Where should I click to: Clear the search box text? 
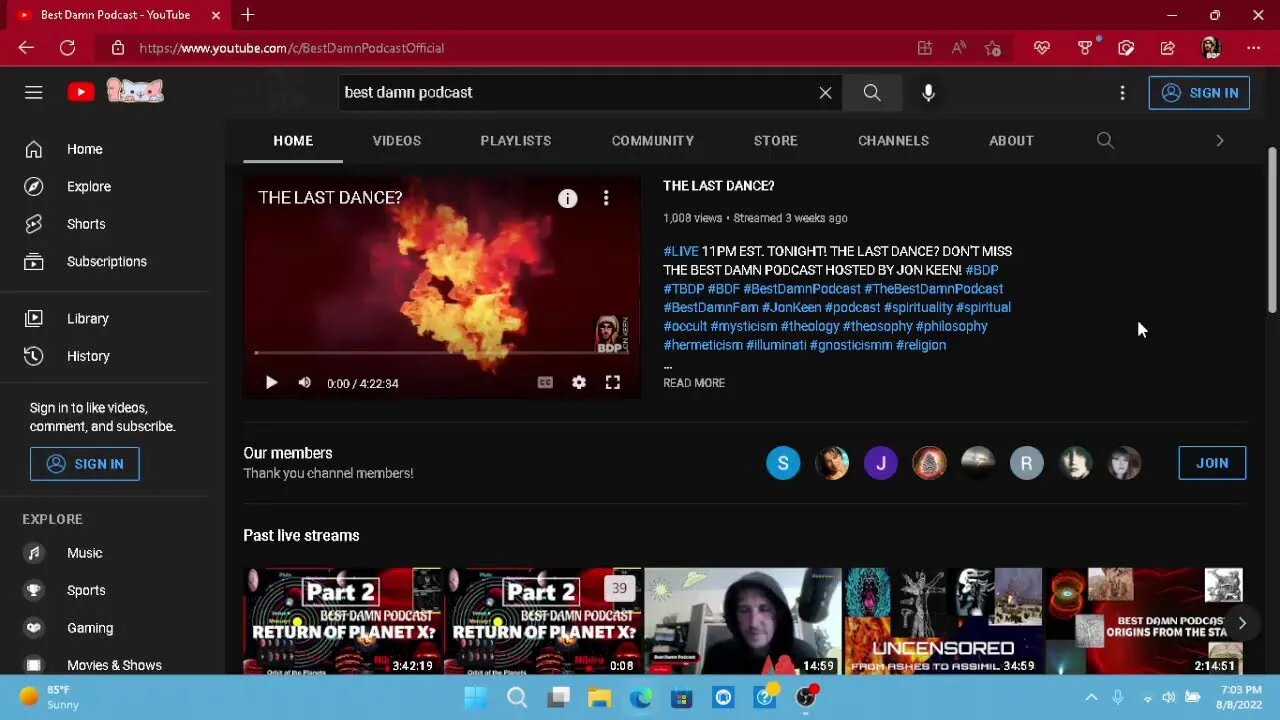click(825, 92)
